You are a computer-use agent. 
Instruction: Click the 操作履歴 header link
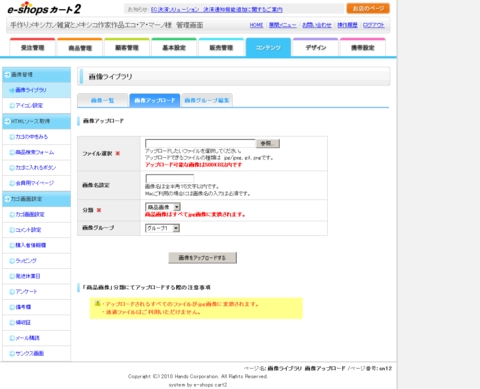[x=347, y=25]
